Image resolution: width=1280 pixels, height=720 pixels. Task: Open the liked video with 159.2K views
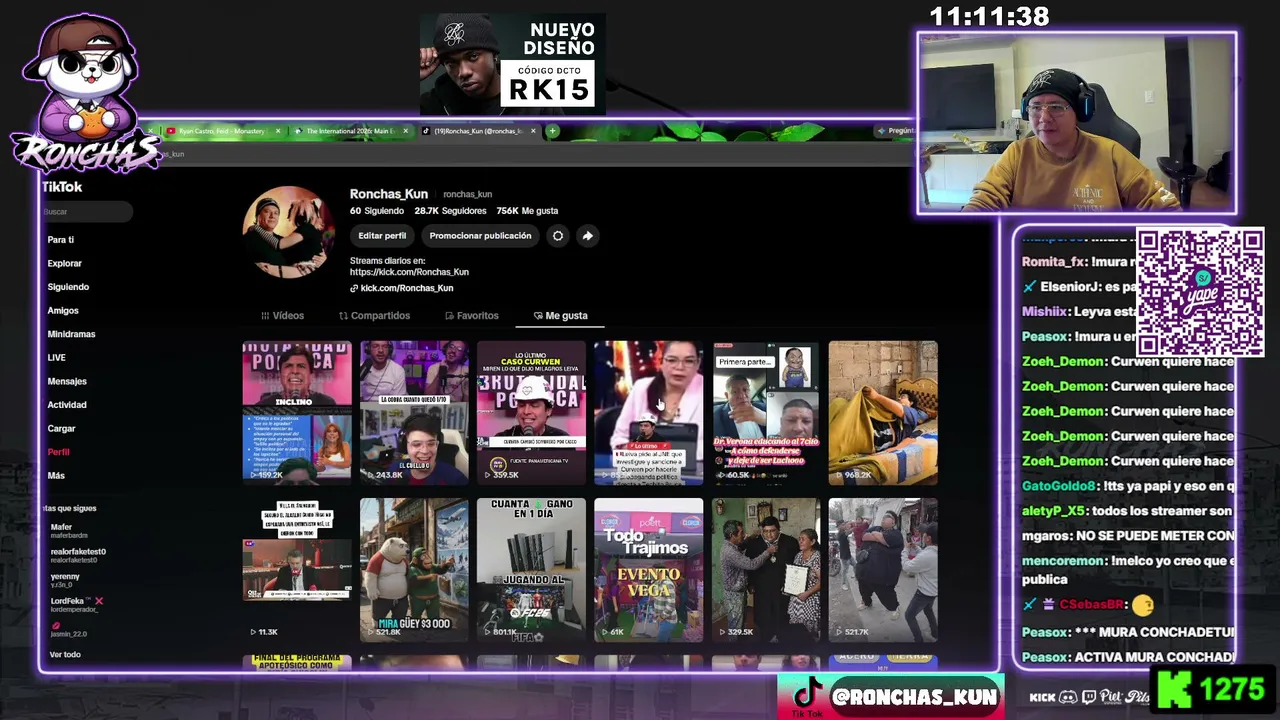tap(297, 413)
